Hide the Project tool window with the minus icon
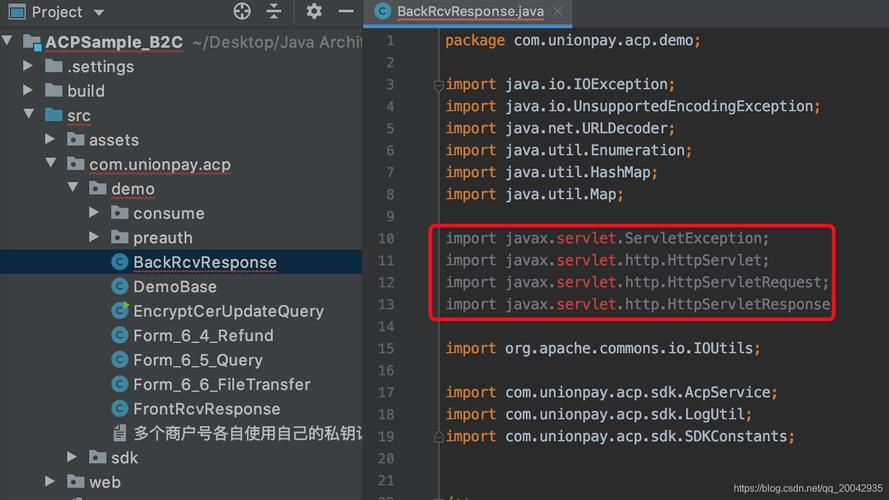The width and height of the screenshot is (889, 500). click(346, 12)
